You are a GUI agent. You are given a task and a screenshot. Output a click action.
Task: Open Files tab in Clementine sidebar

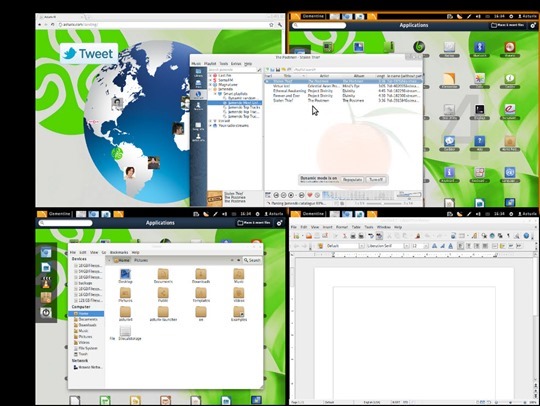pos(198,84)
